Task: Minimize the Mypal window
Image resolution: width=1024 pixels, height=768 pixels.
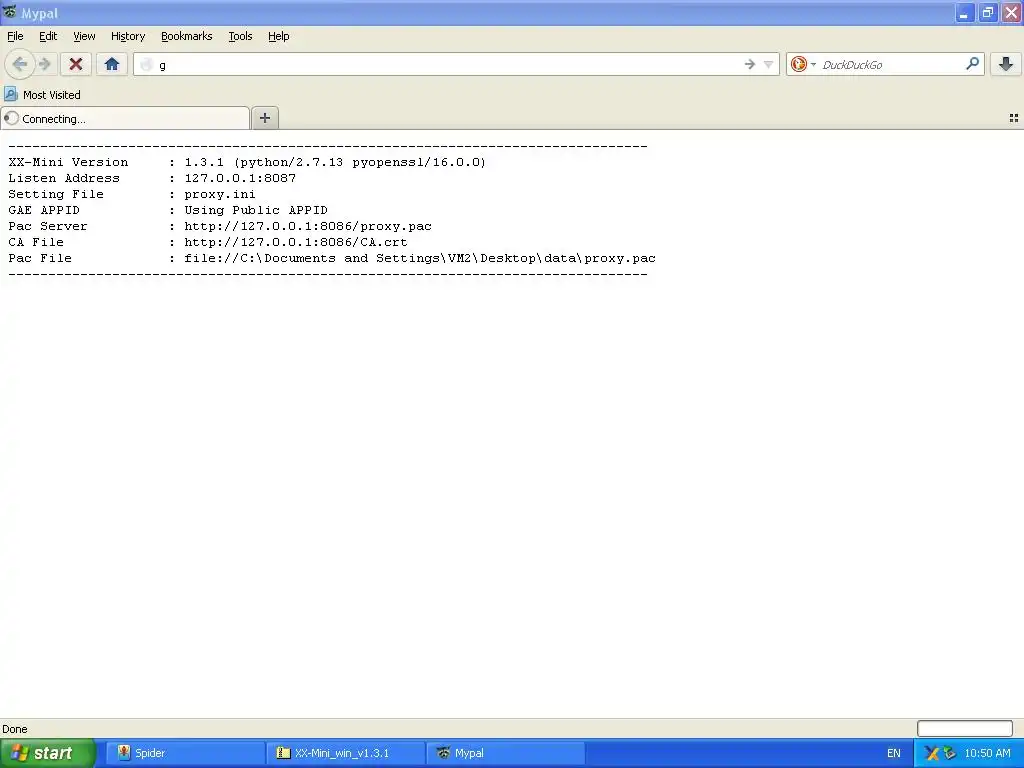Action: 964,13
